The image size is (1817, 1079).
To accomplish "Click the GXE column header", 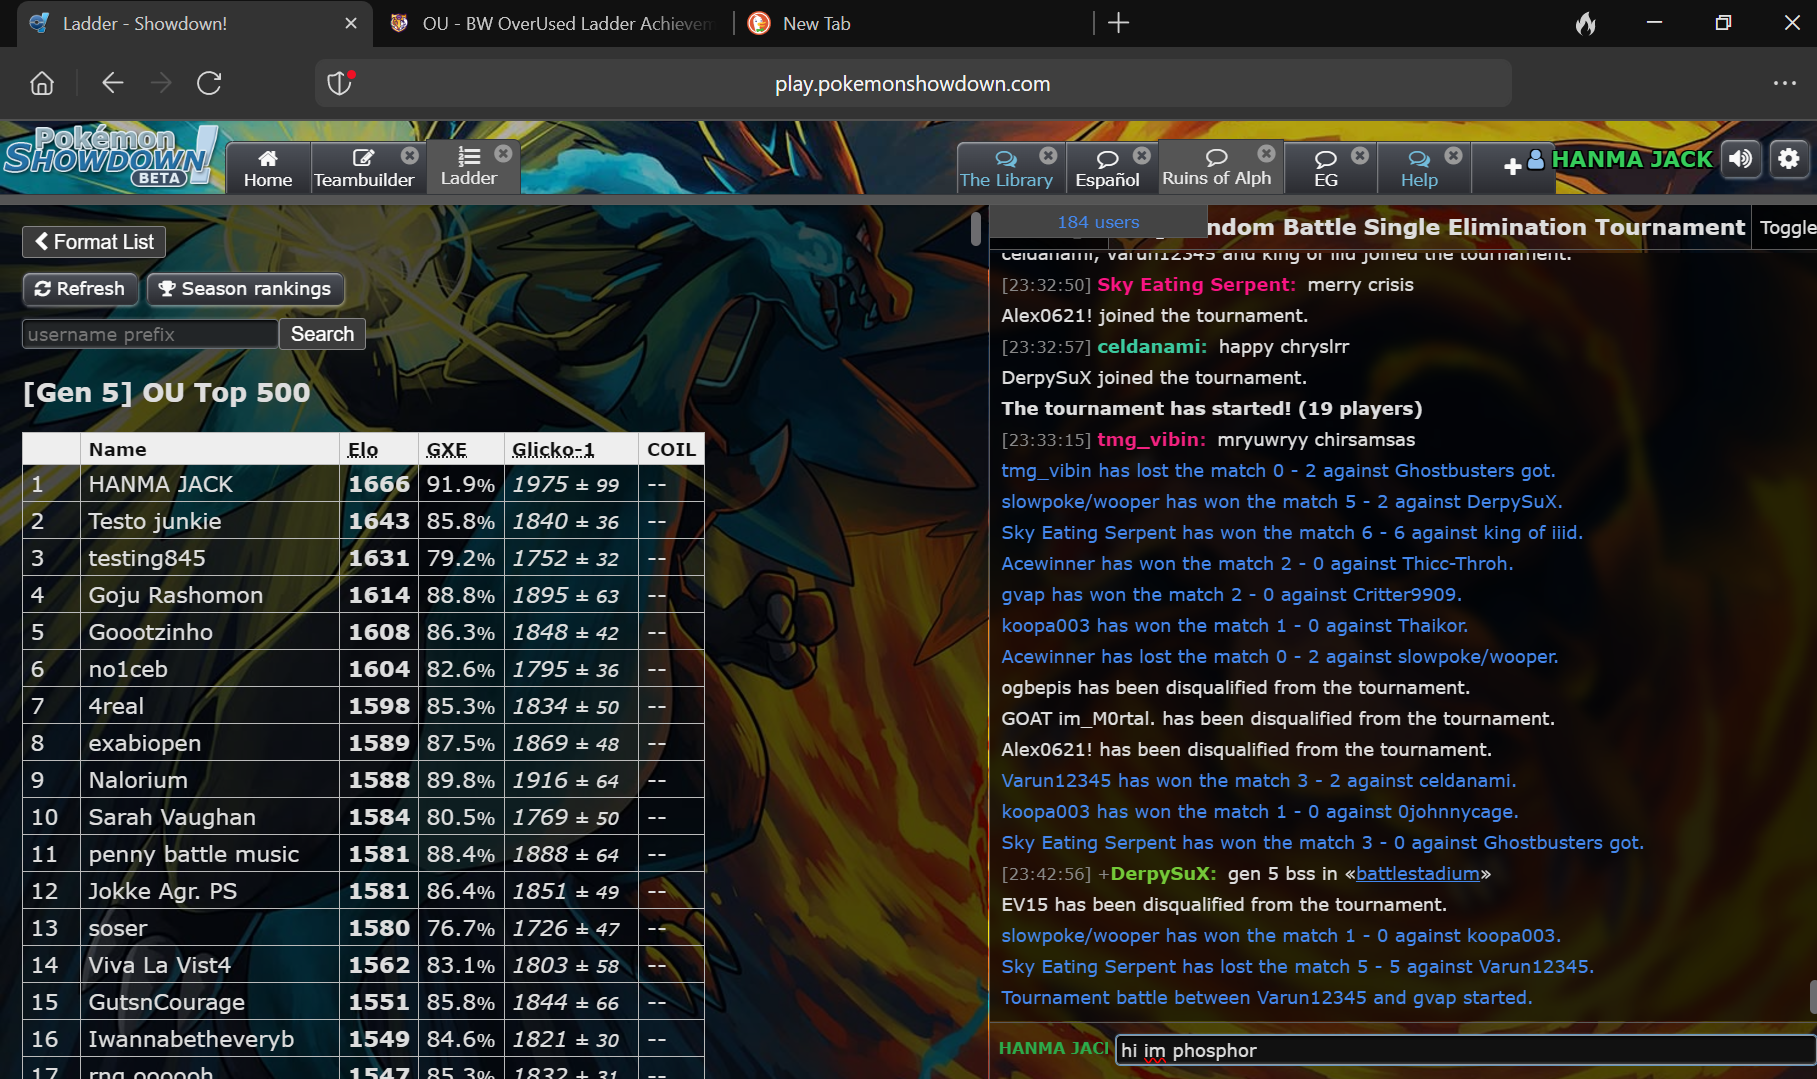I will click(x=447, y=450).
